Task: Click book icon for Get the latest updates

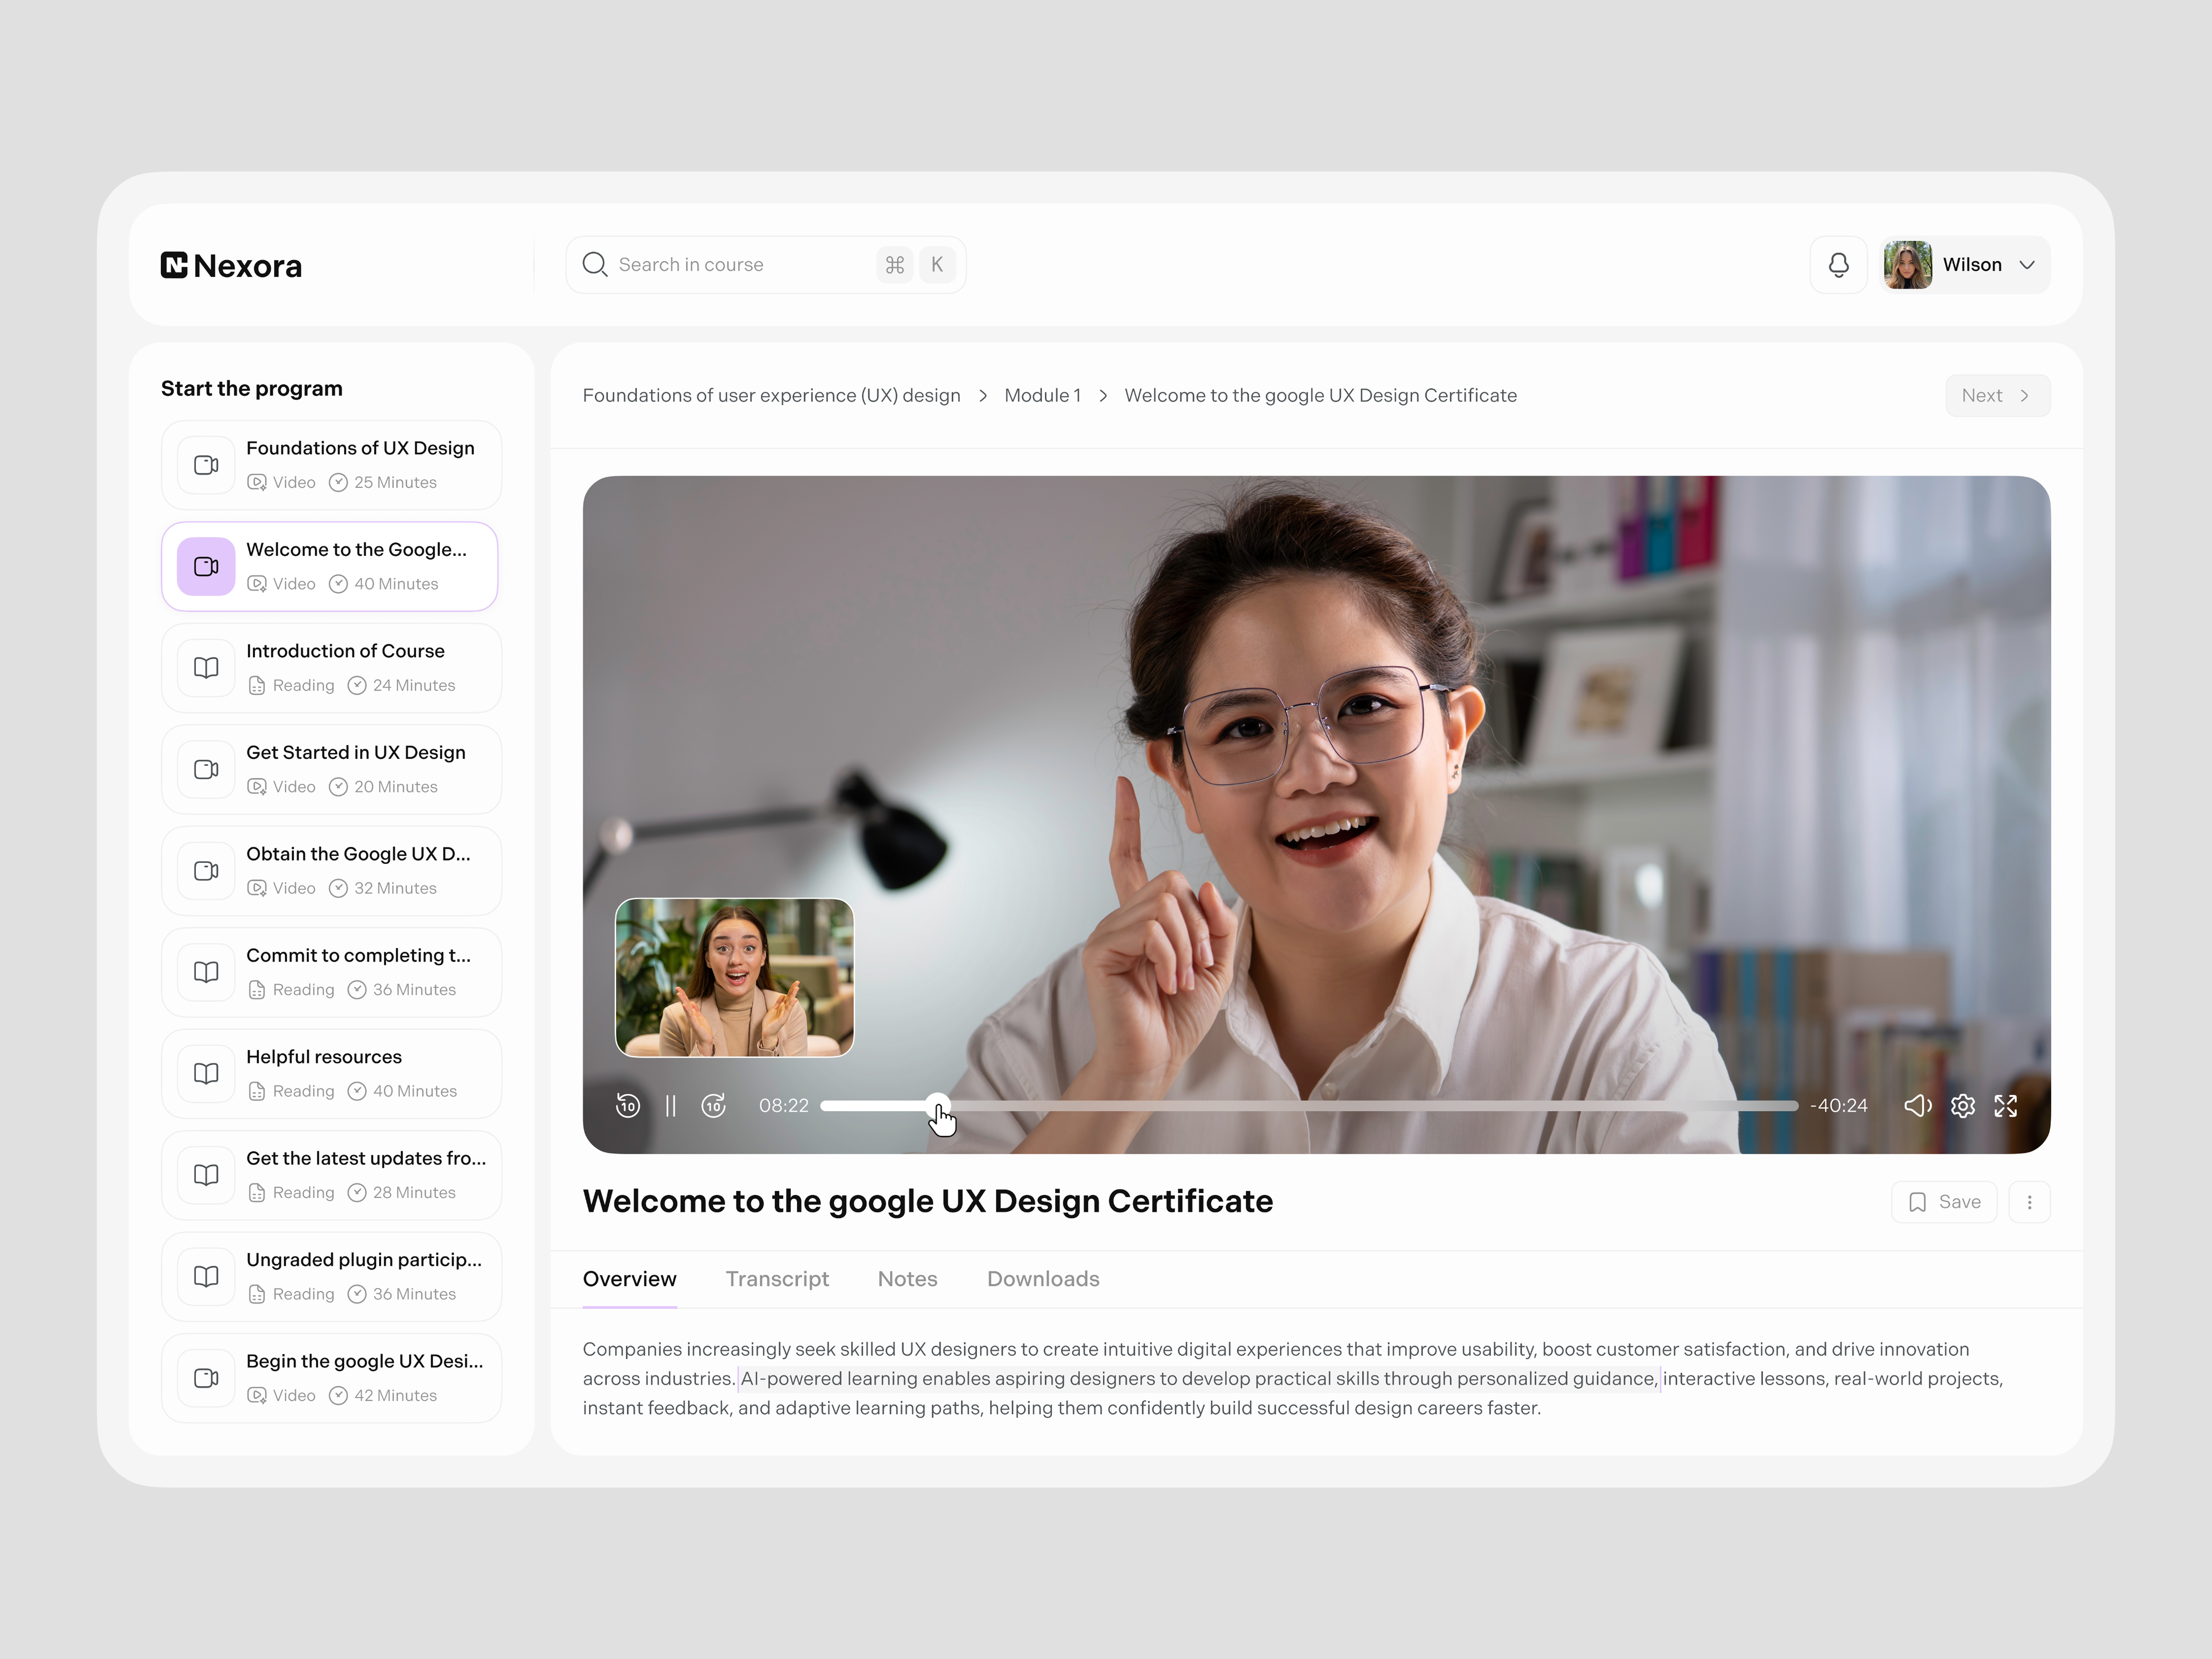Action: (x=206, y=1175)
